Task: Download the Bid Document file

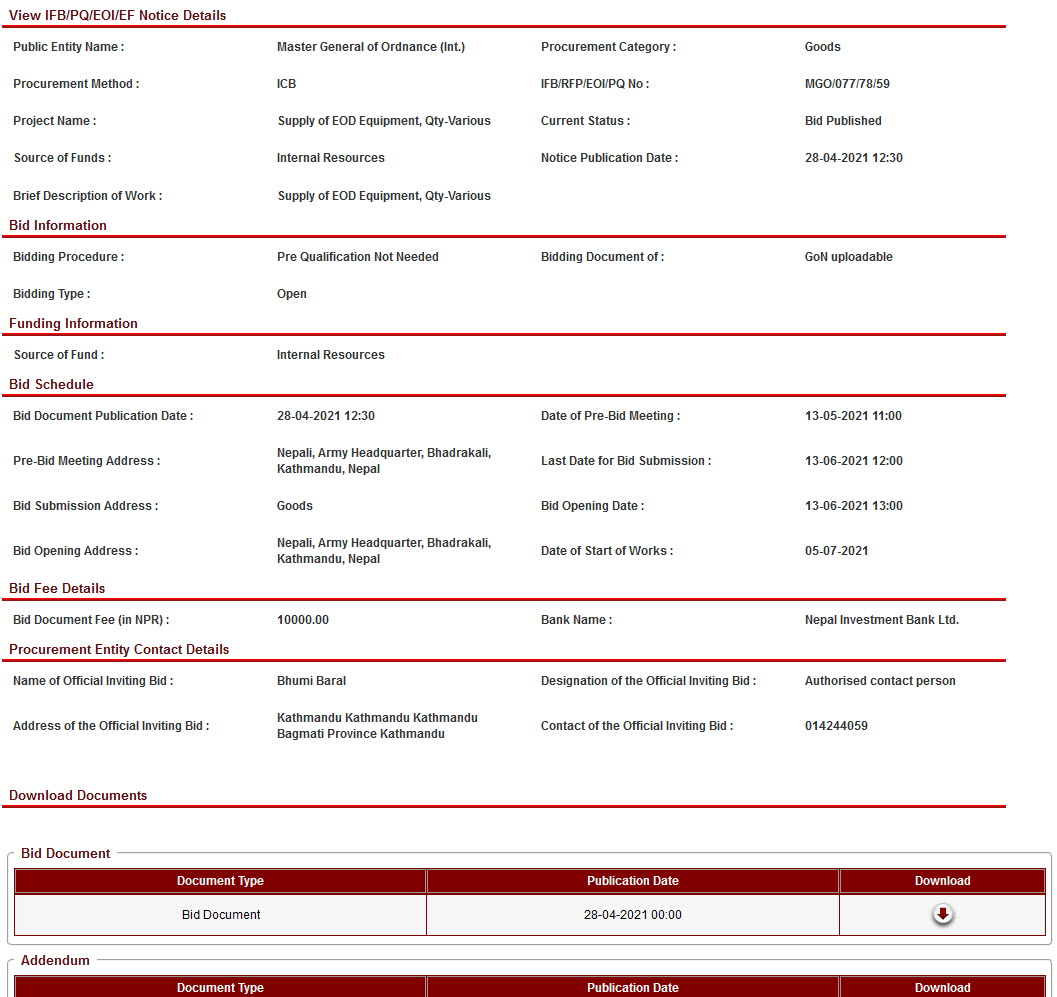Action: [942, 914]
